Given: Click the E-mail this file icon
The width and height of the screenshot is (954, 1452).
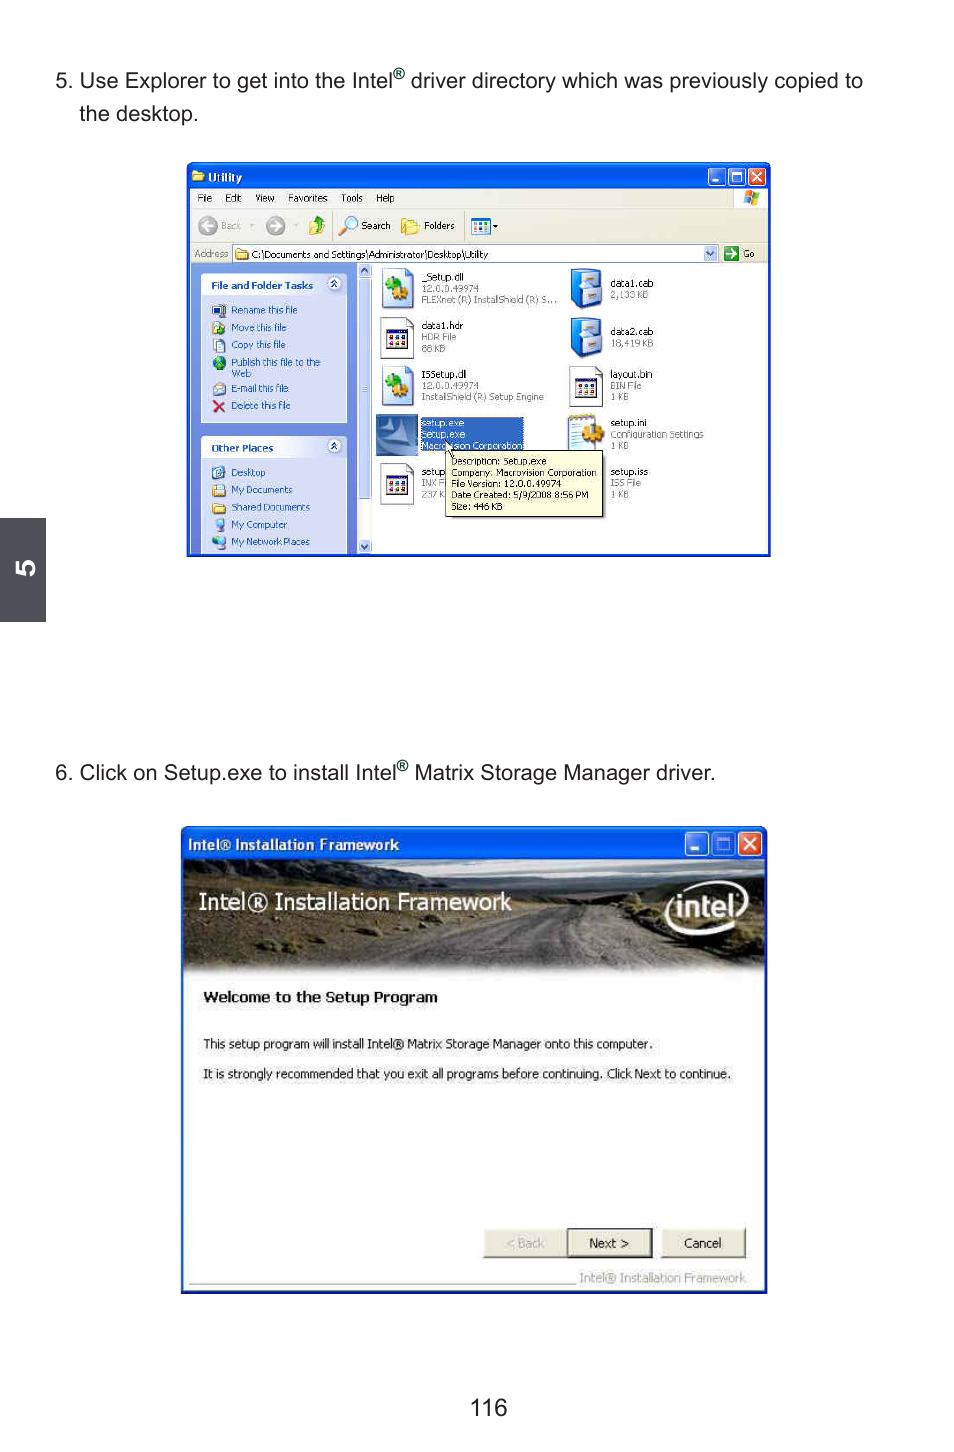Looking at the screenshot, I should coord(219,389).
